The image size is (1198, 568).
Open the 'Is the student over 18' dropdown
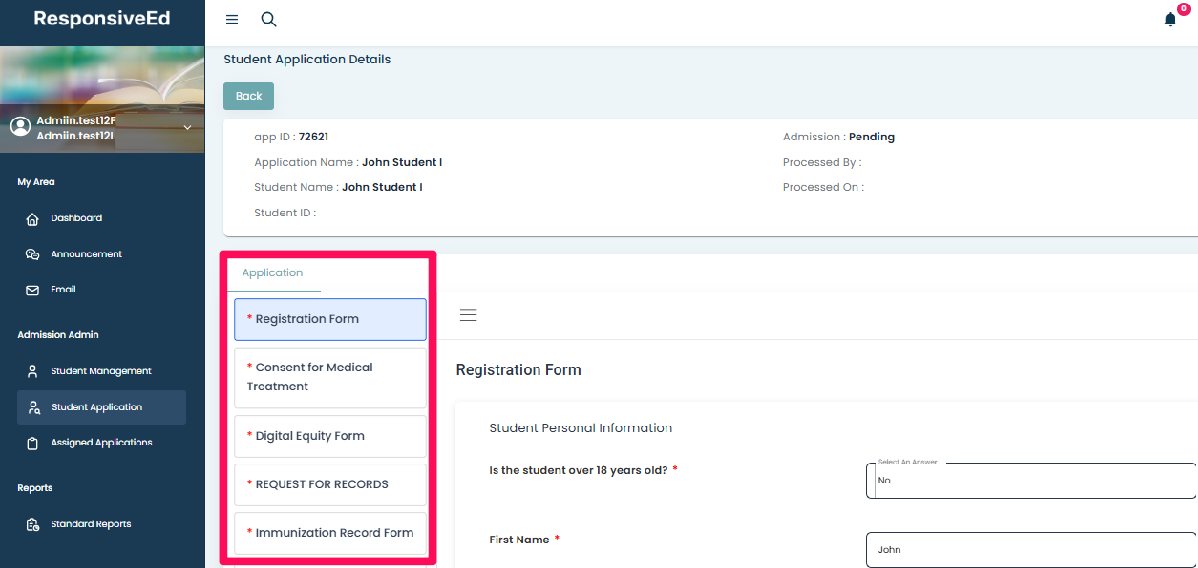[x=1030, y=480]
